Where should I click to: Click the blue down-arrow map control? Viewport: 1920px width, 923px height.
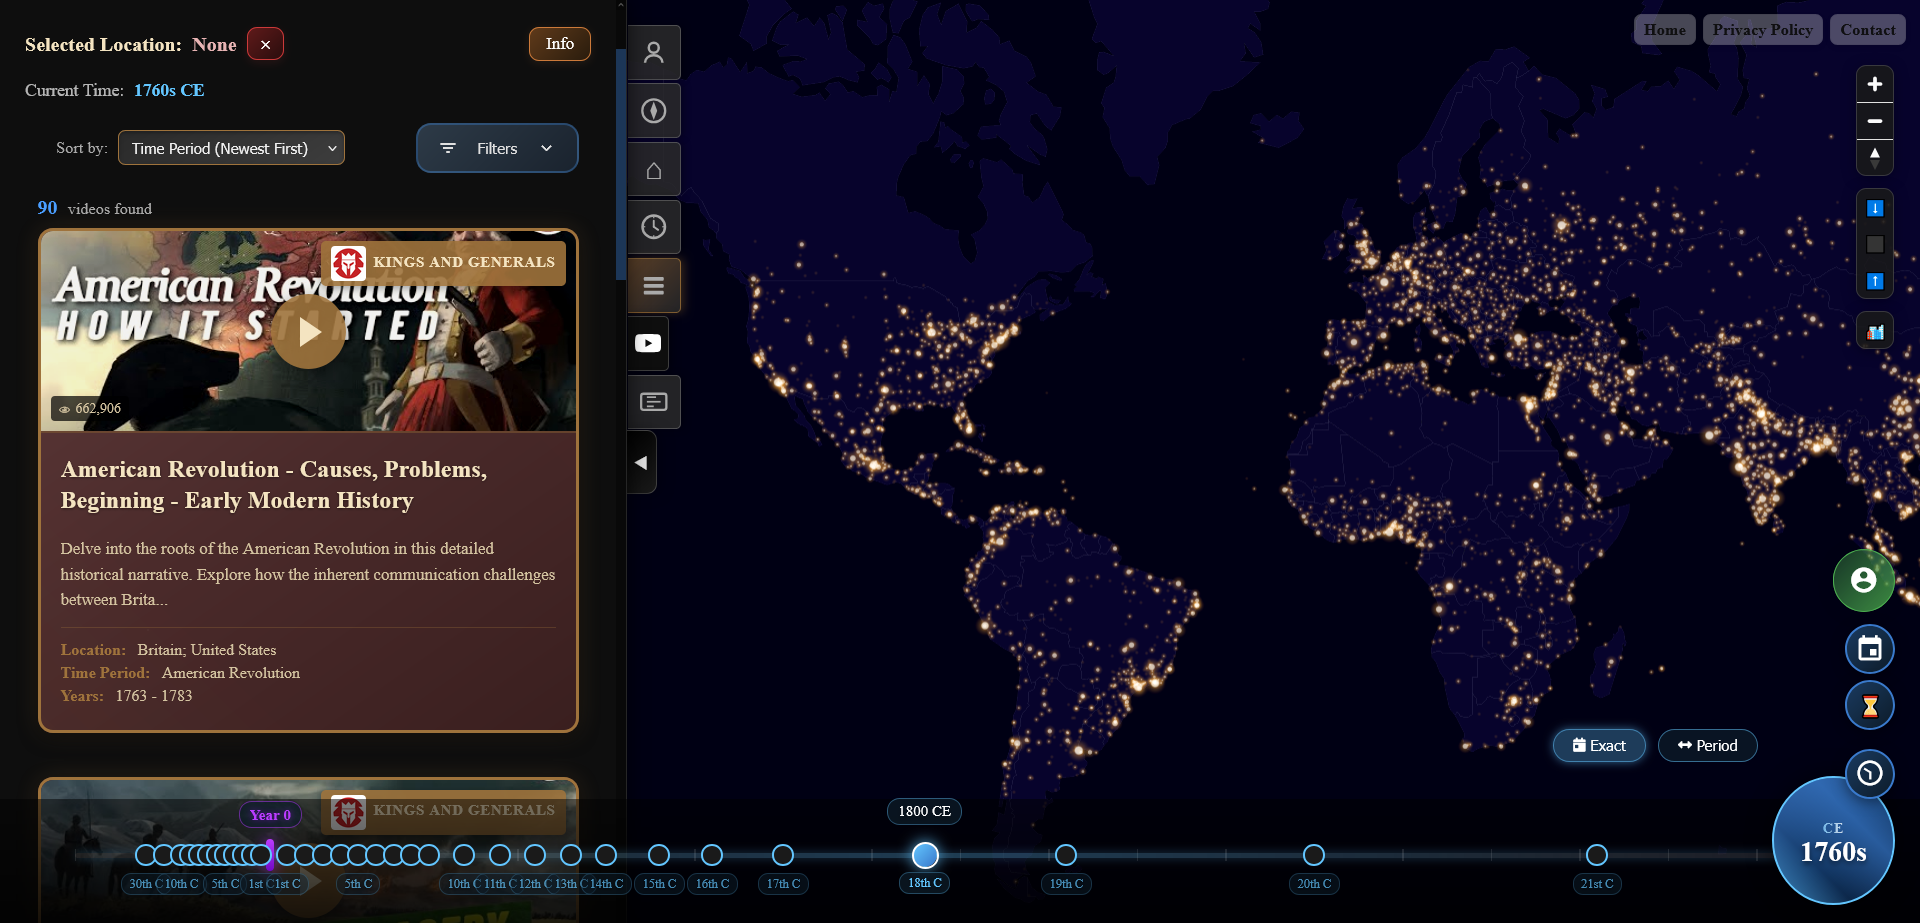1875,208
